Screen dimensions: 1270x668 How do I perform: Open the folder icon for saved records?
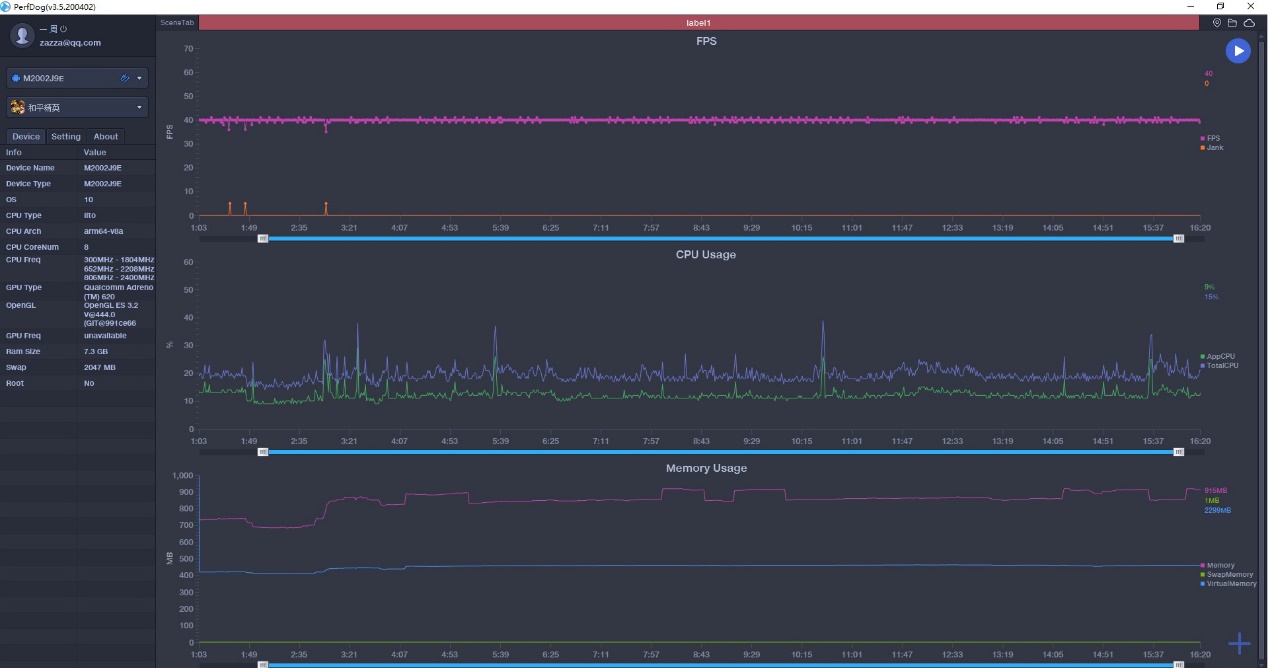pyautogui.click(x=1233, y=23)
